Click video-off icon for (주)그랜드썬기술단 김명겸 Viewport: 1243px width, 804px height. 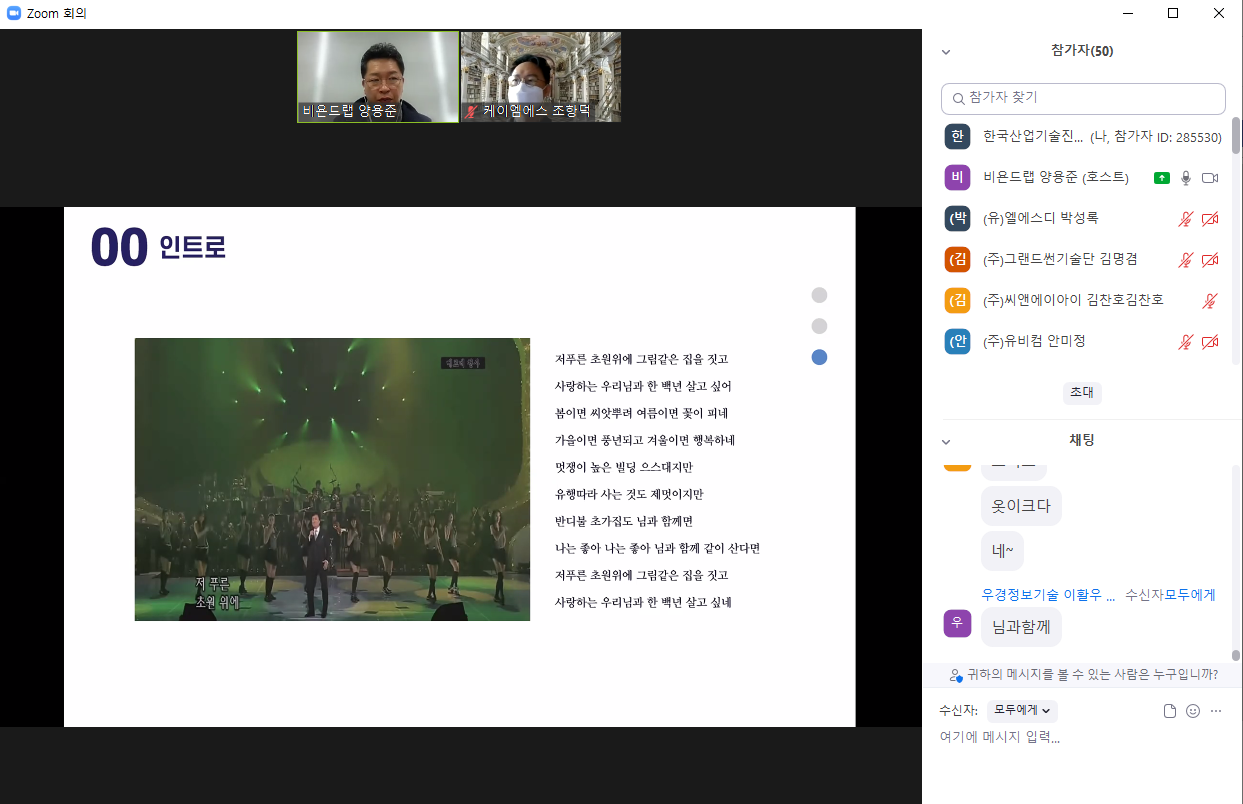(1210, 260)
